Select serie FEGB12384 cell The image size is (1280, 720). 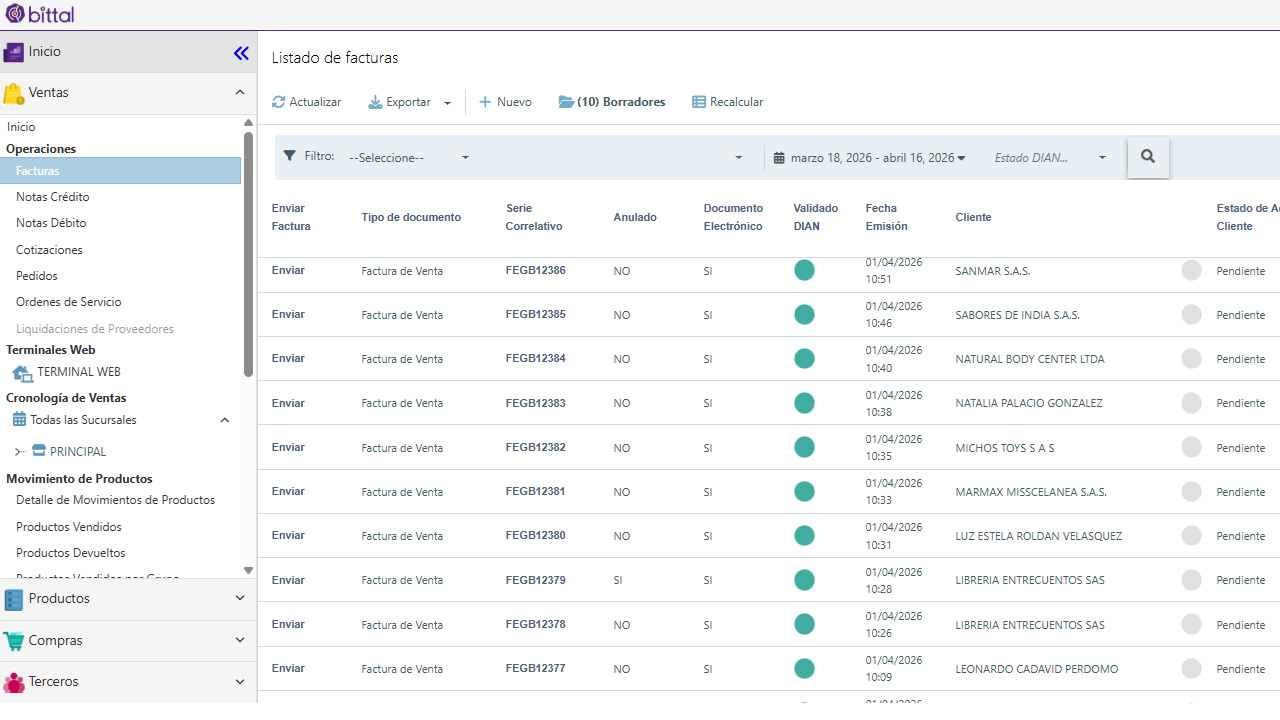[535, 358]
